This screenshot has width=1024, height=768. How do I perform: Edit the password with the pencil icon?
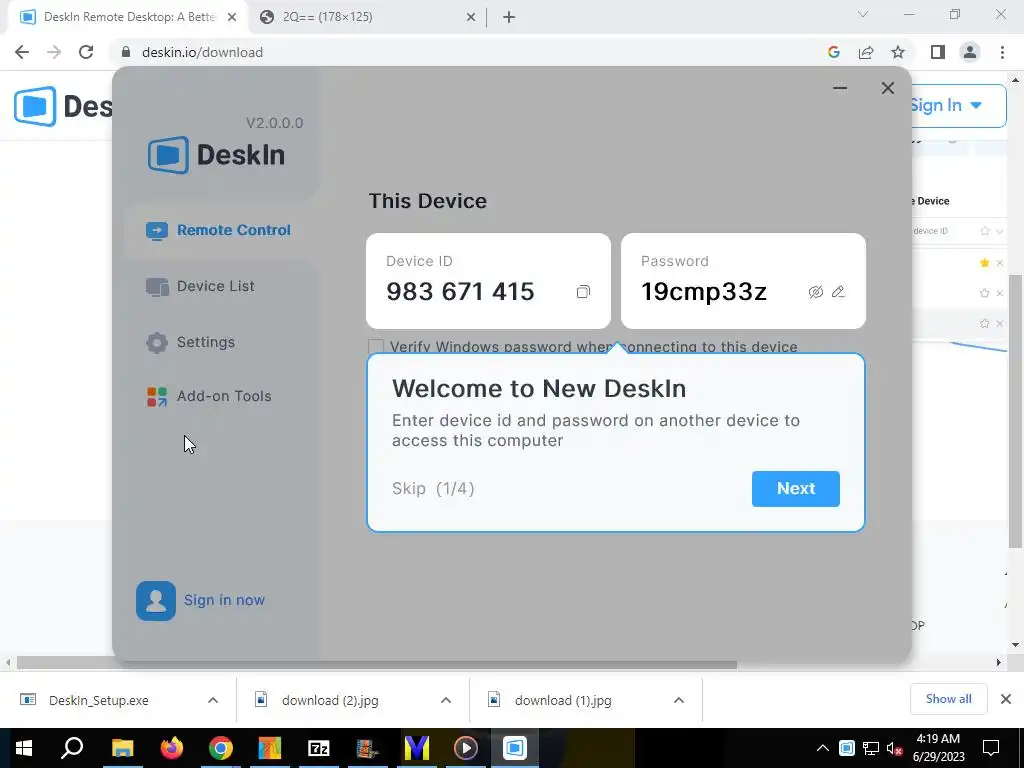coord(839,292)
